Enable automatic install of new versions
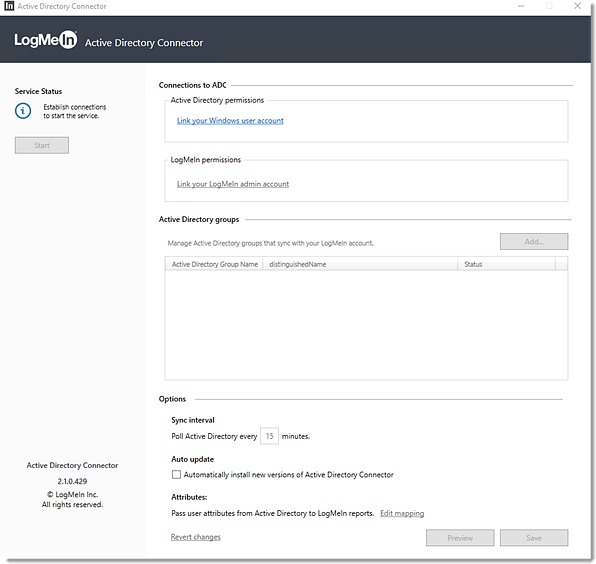This screenshot has width=596, height=564. pyautogui.click(x=176, y=475)
